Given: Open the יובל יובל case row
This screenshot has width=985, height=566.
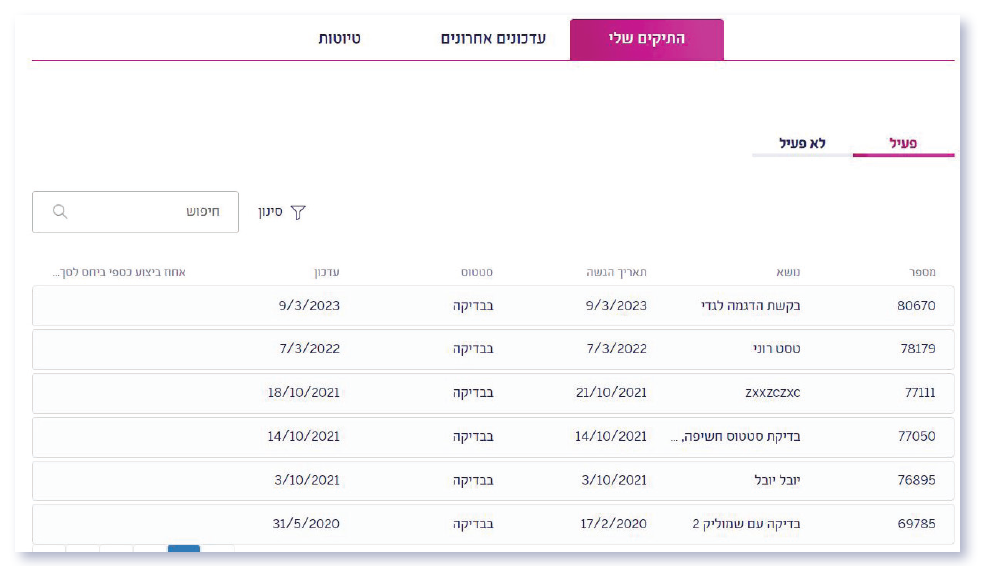Looking at the screenshot, I should [776, 480].
